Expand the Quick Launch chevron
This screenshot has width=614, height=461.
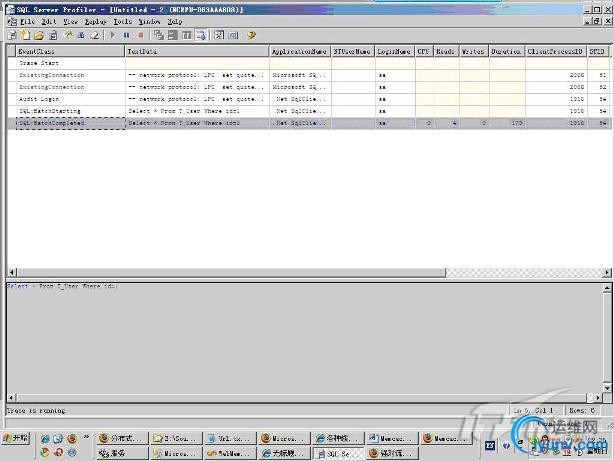[x=86, y=436]
